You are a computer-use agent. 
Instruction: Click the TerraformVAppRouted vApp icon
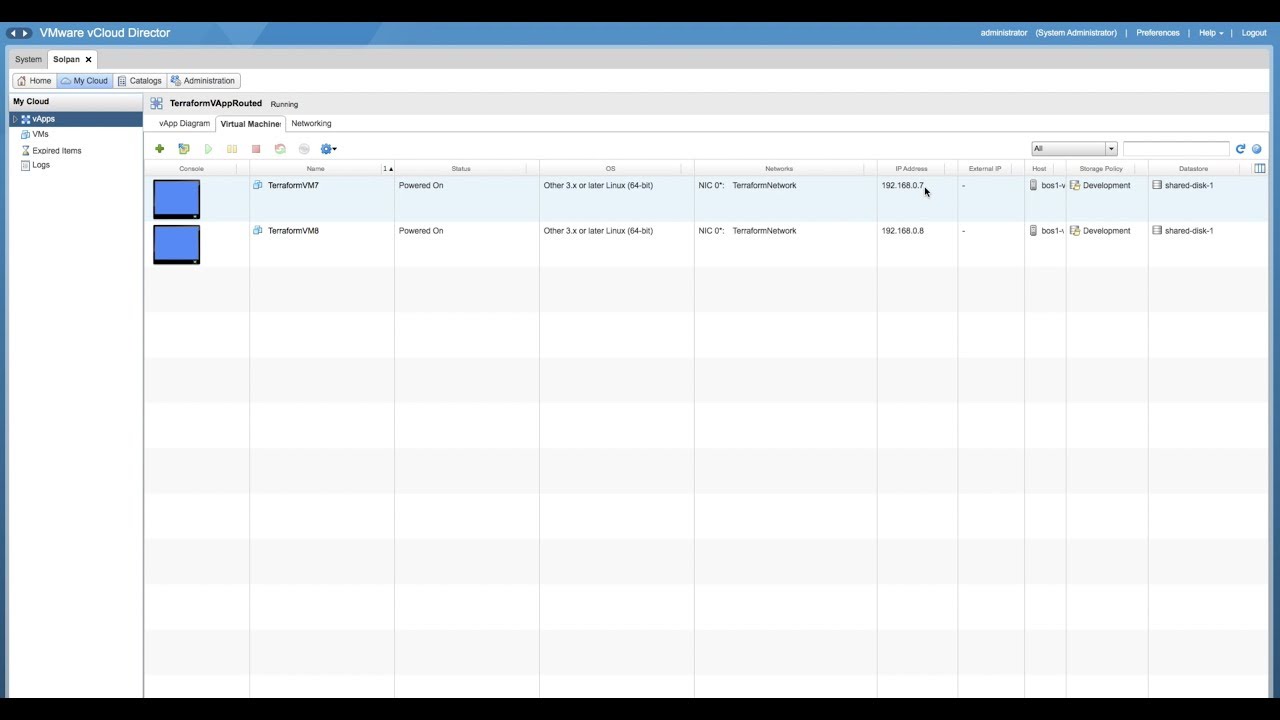[x=156, y=103]
